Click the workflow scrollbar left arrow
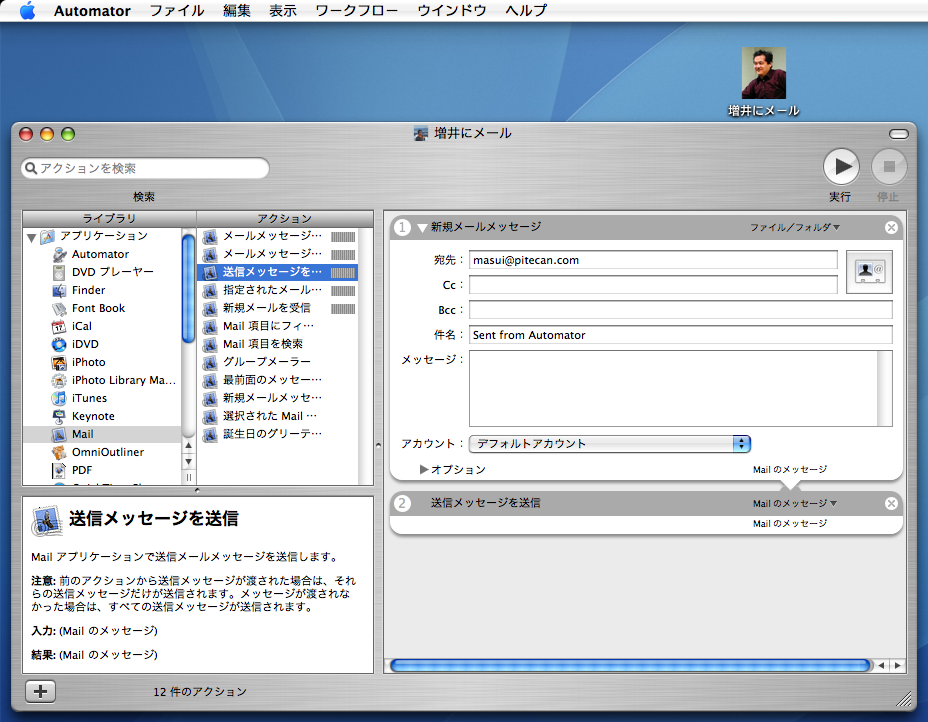Viewport: 928px width, 722px height. 882,666
